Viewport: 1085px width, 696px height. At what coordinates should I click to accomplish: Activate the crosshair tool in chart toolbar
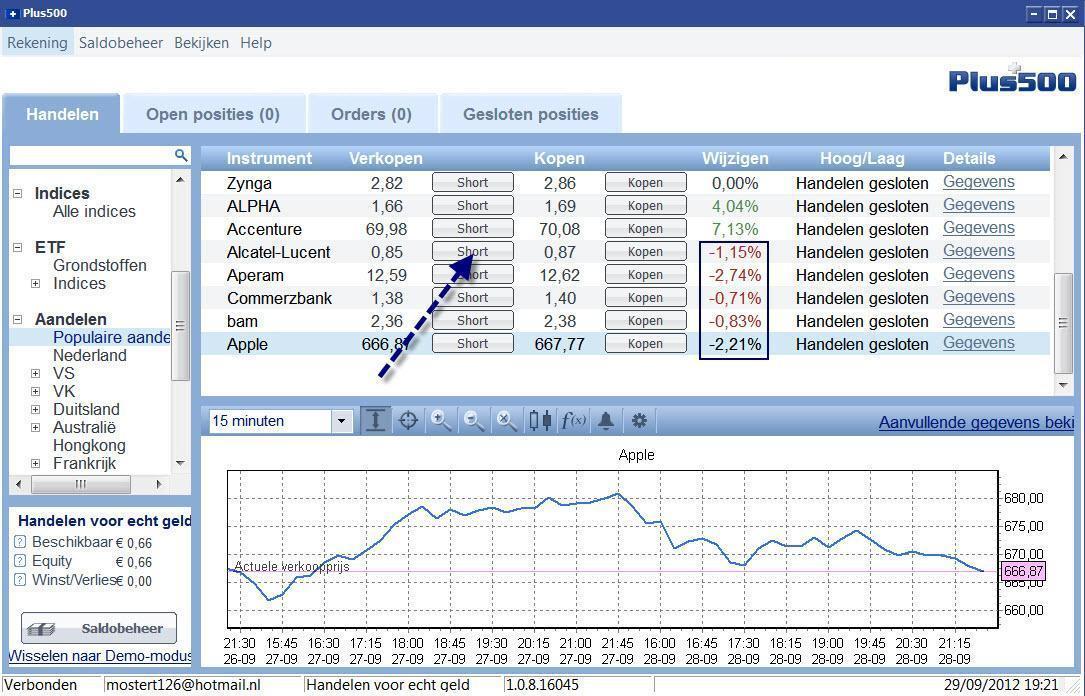408,421
